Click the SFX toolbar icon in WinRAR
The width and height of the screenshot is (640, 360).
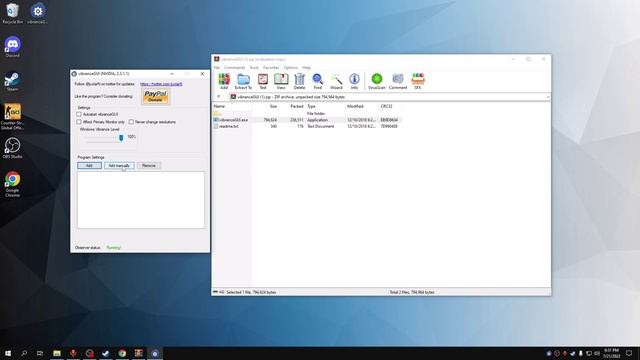tap(418, 81)
